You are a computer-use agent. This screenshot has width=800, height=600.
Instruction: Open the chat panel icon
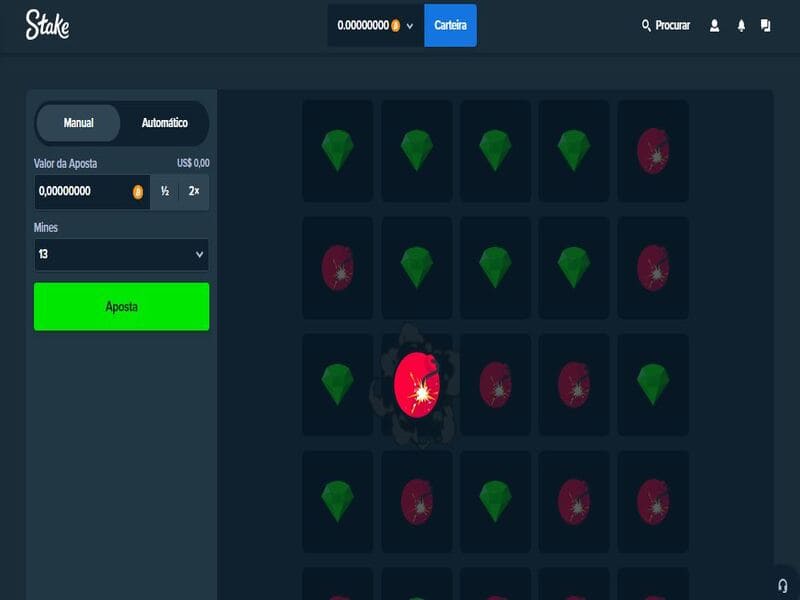[x=765, y=26]
